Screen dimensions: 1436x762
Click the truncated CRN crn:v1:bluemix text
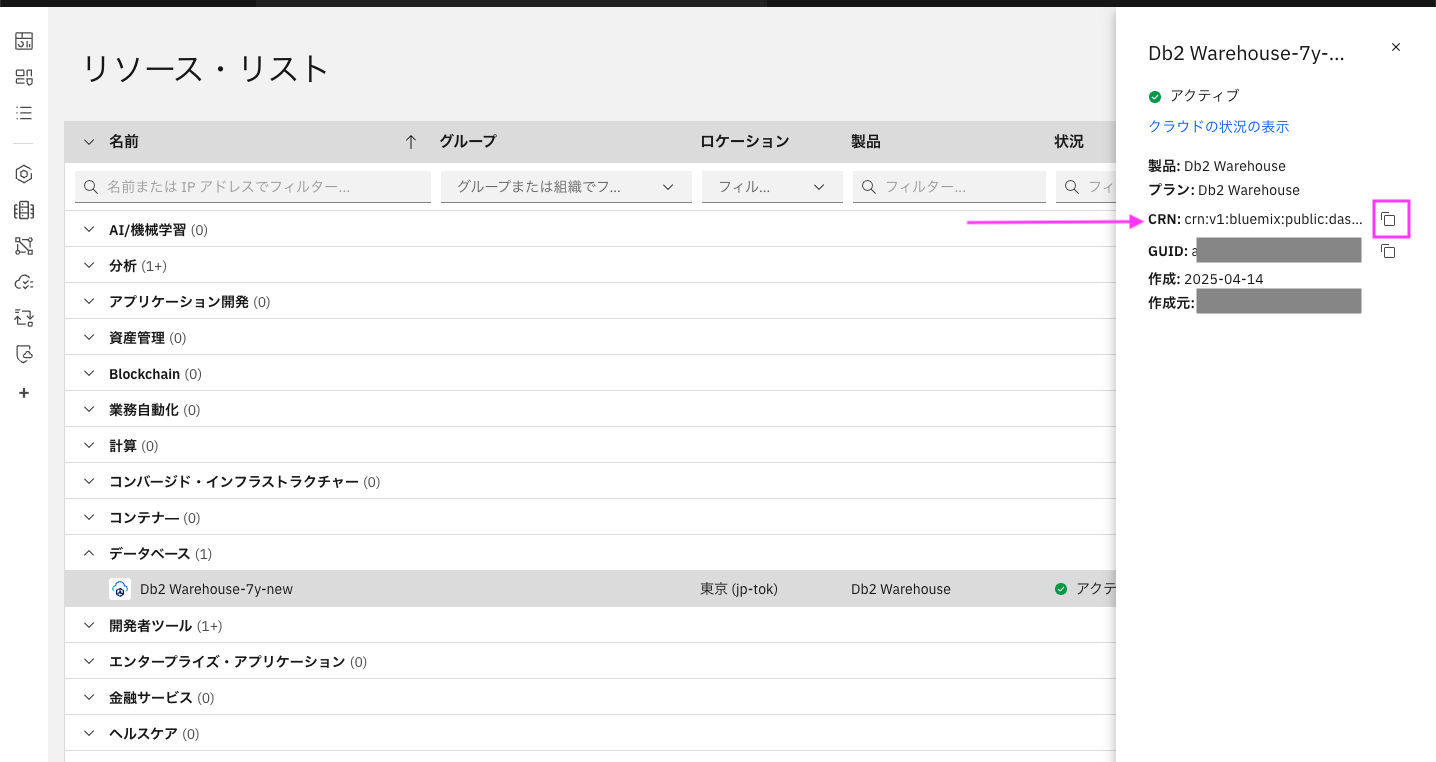pos(1273,219)
